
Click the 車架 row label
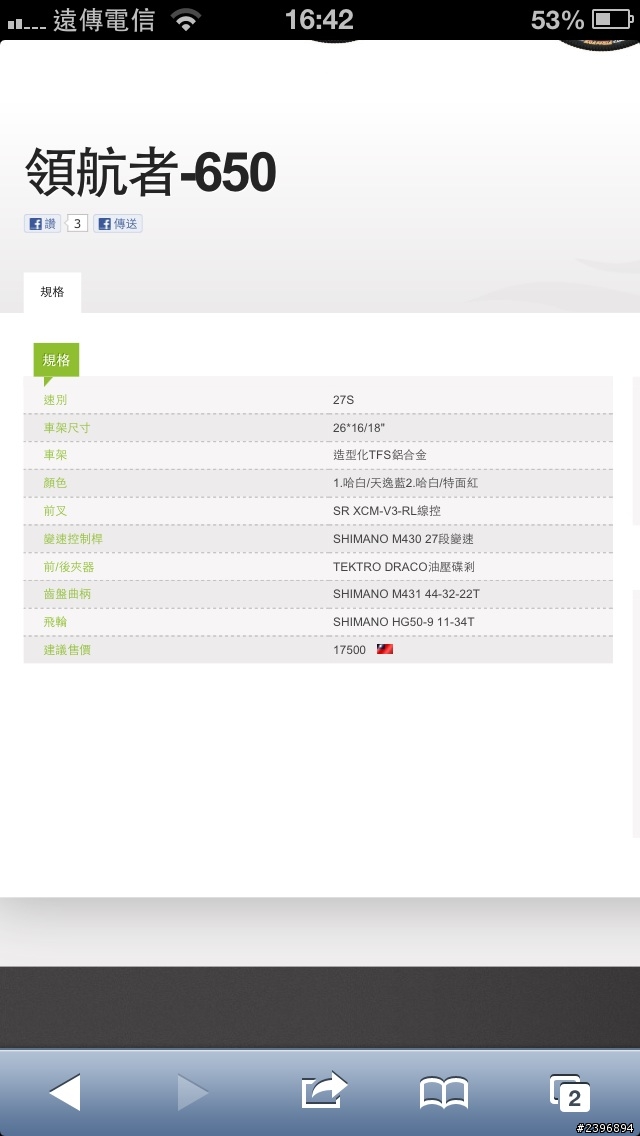(x=55, y=455)
